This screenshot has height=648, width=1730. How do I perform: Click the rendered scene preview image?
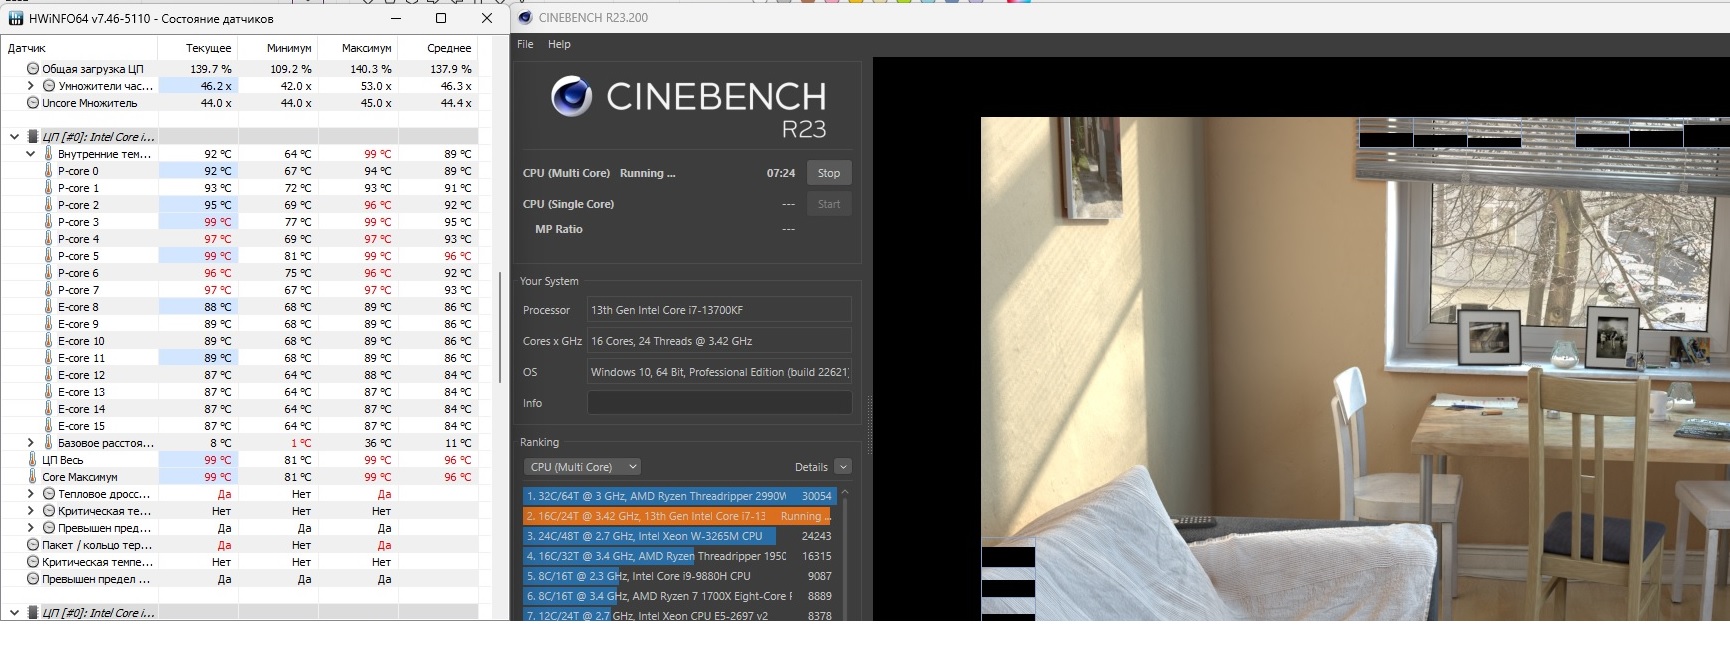[1355, 369]
